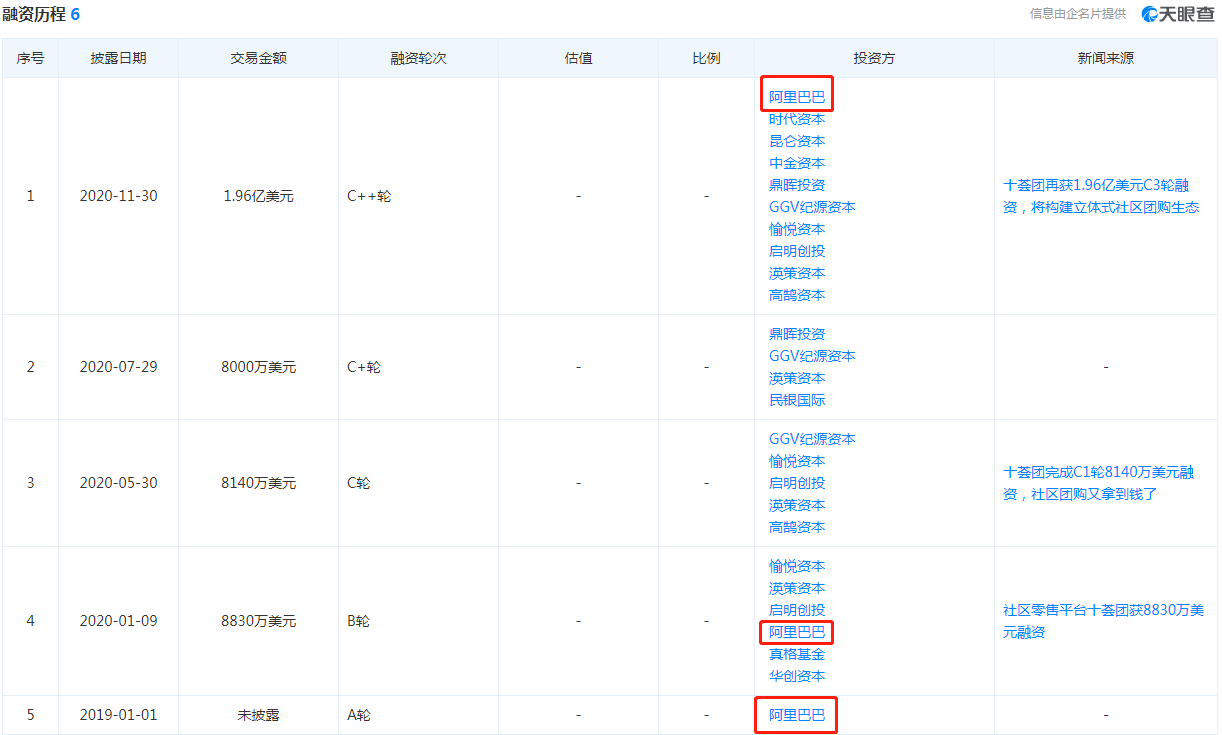Screen dimensions: 1222x735
Task: Open 启明创投 in the 2020-11-30 row
Action: coord(797,251)
